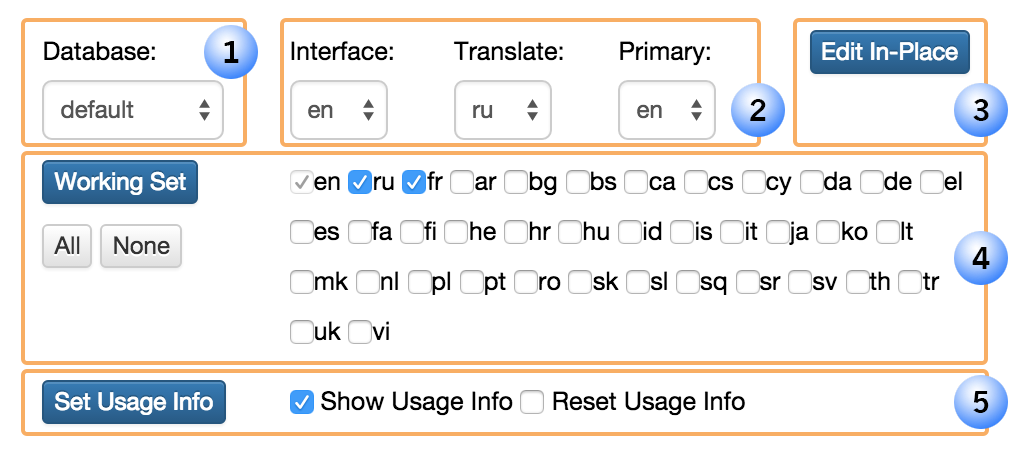Screen dimensions: 1026x462
Task: Enable the de language checkbox
Action: (872, 183)
